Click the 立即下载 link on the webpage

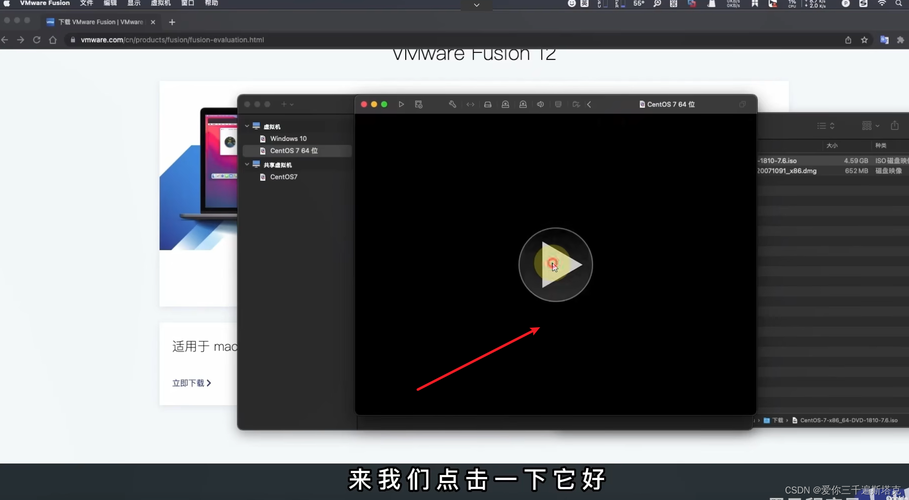pos(191,383)
